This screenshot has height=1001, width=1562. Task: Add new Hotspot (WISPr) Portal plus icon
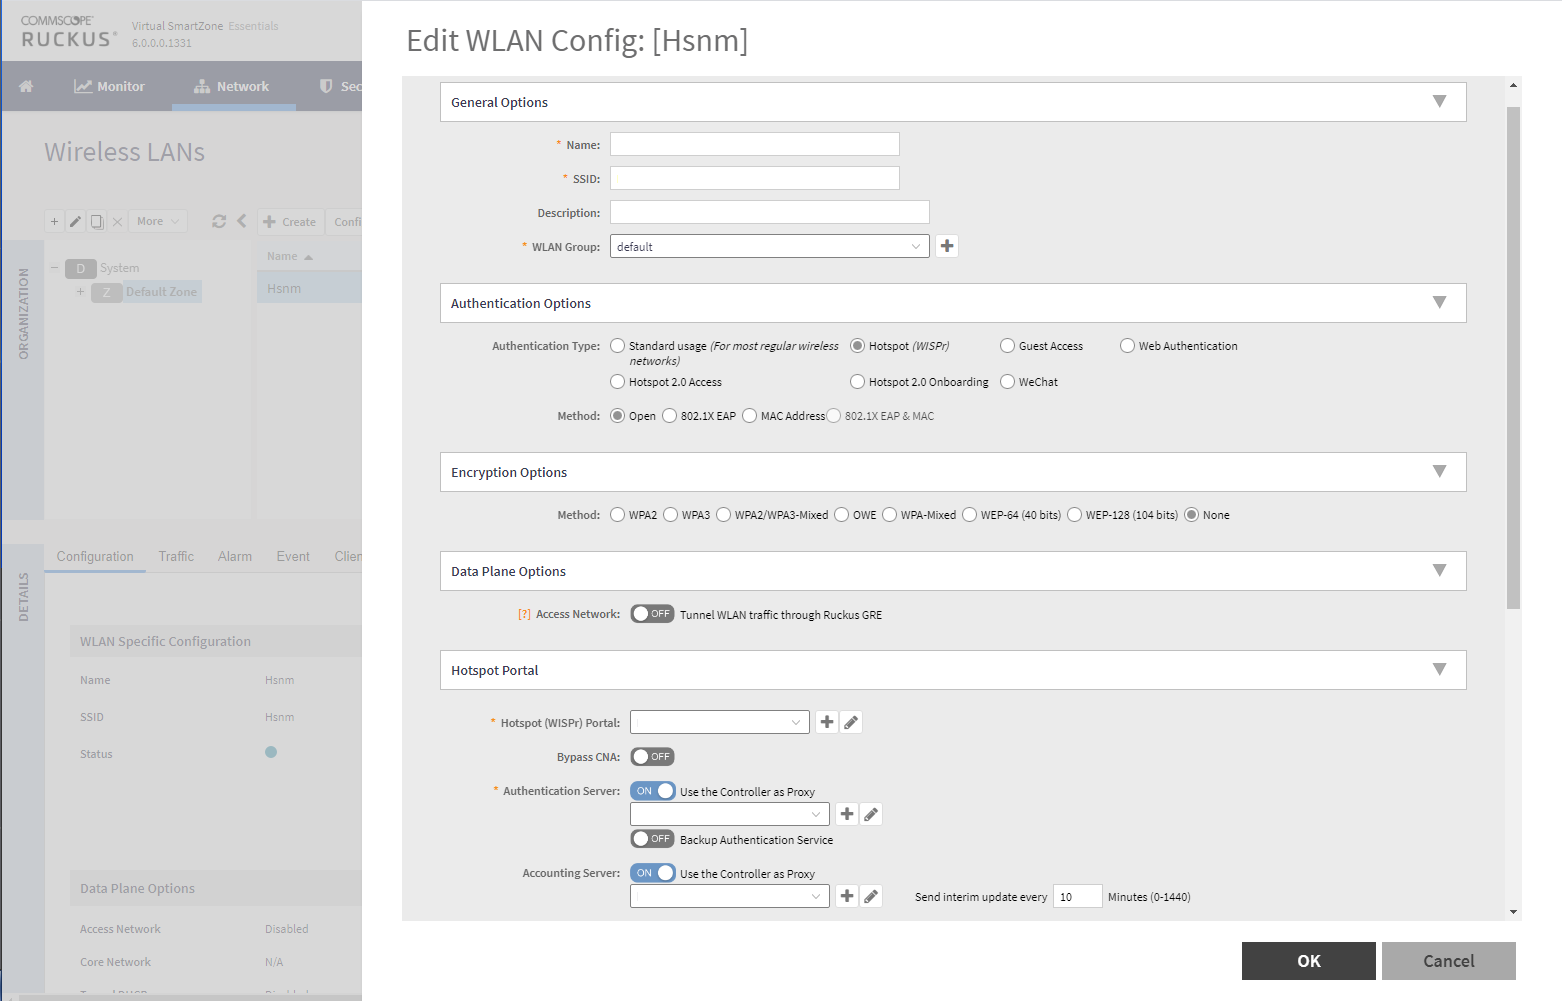[826, 722]
